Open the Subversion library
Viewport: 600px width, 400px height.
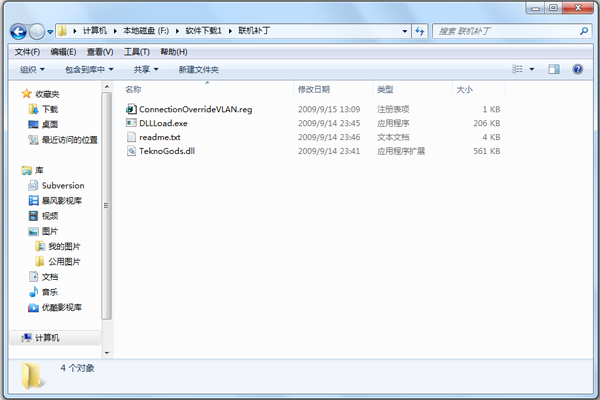63,186
